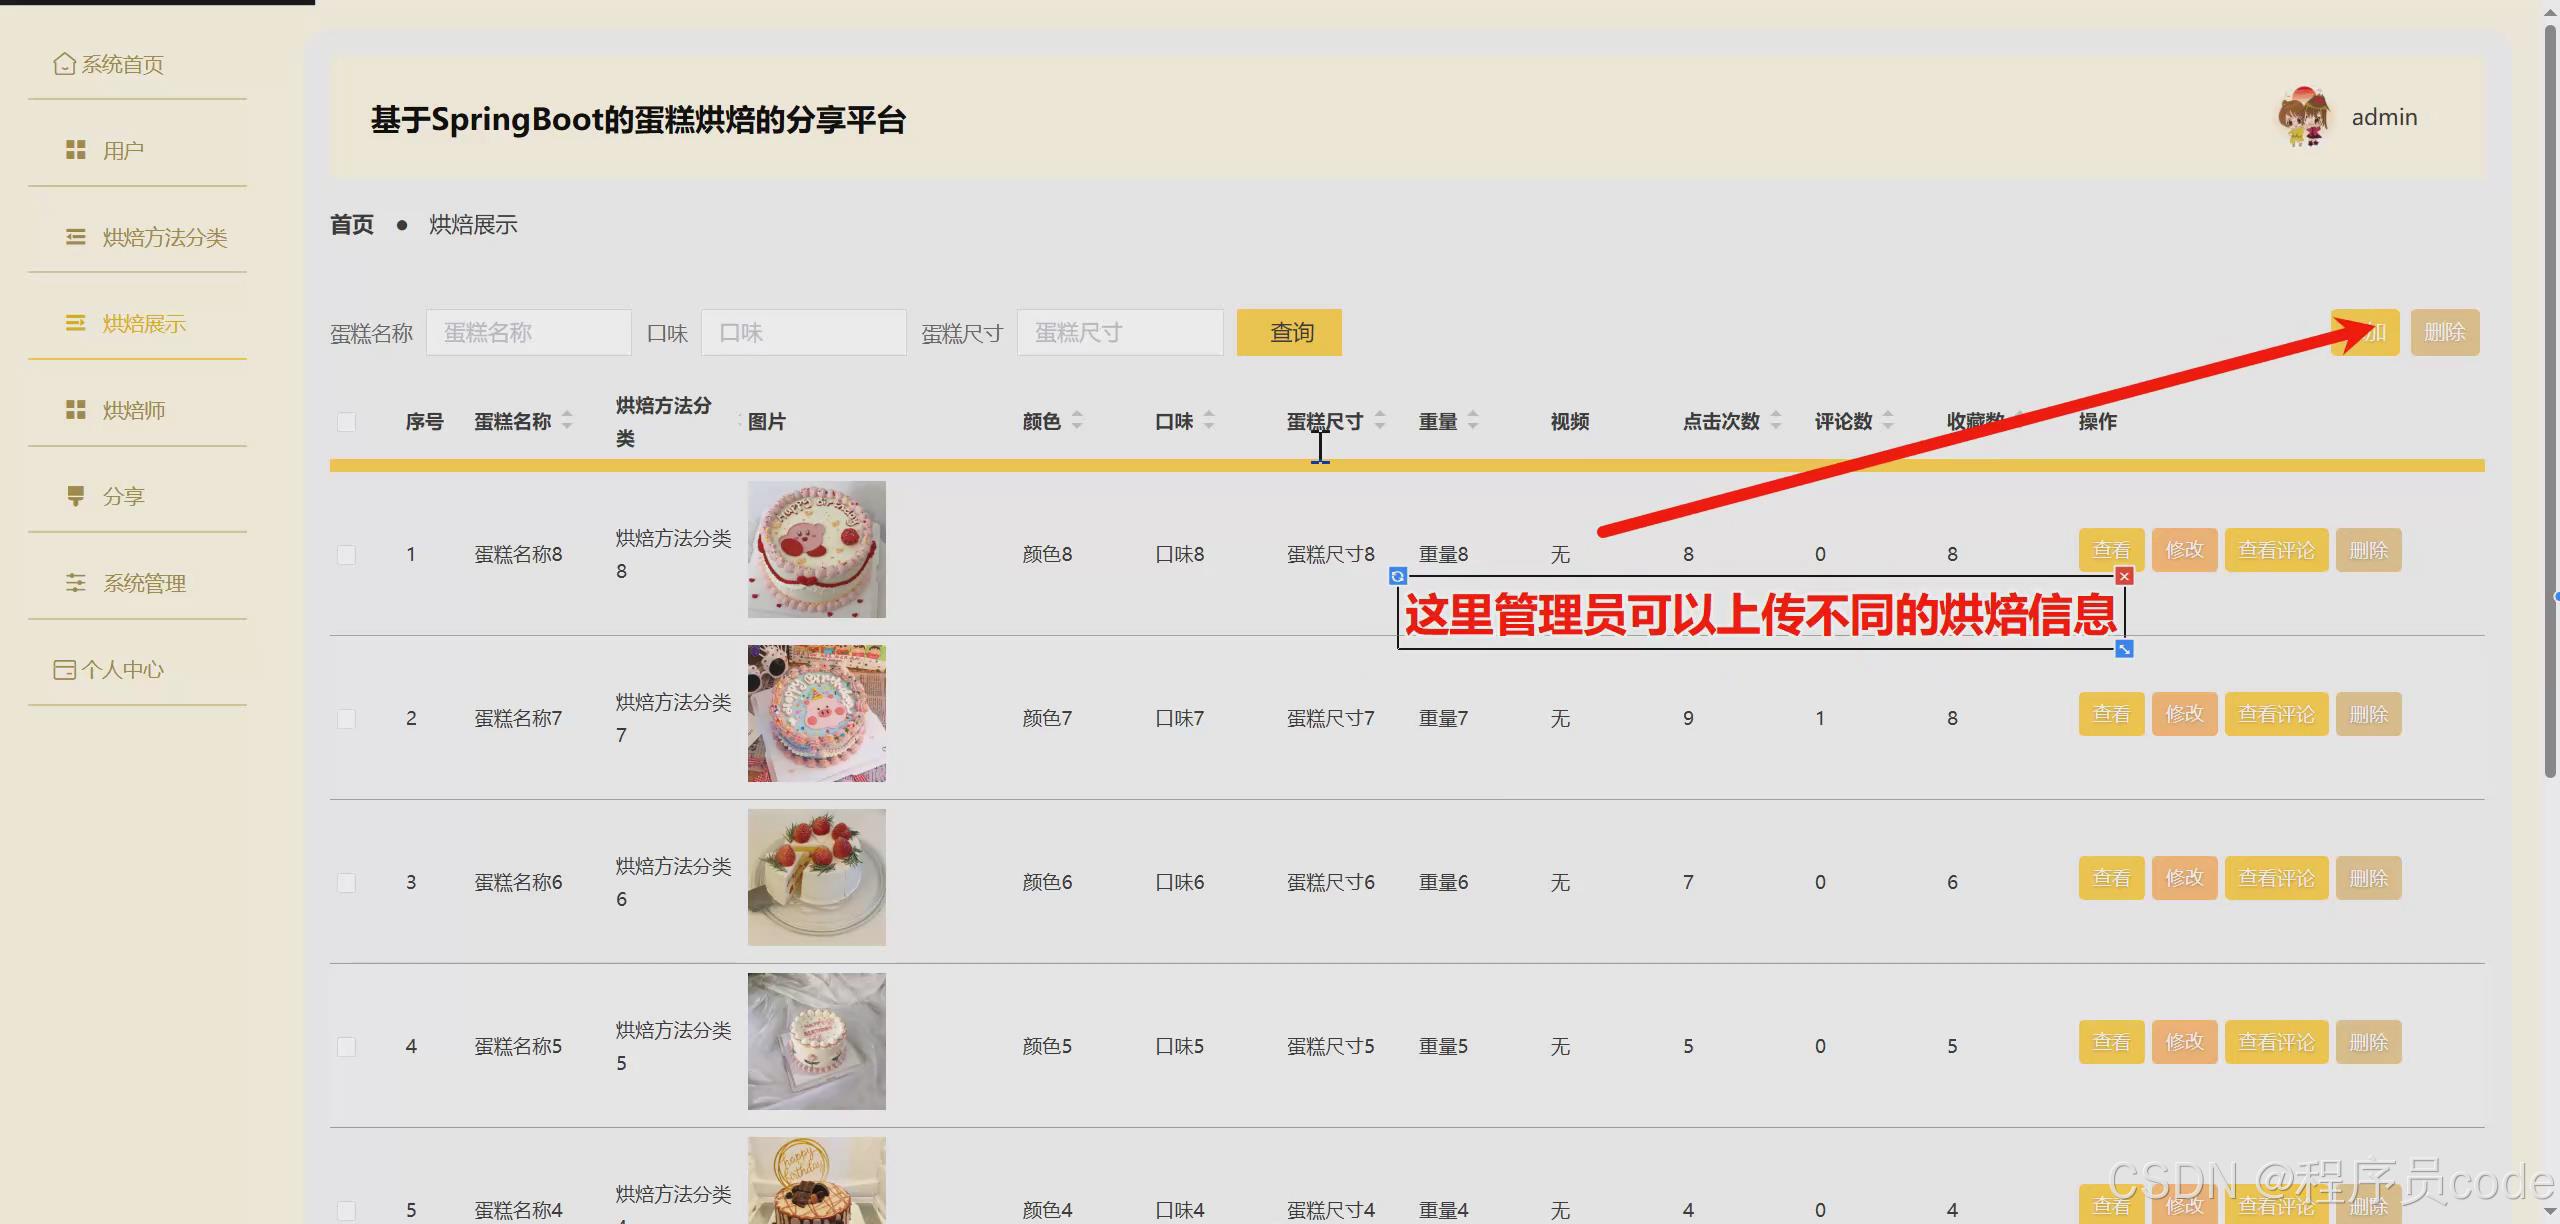Viewport: 2560px width, 1224px height.
Task: Click the page vertical scrollbar thumb
Action: click(2549, 400)
